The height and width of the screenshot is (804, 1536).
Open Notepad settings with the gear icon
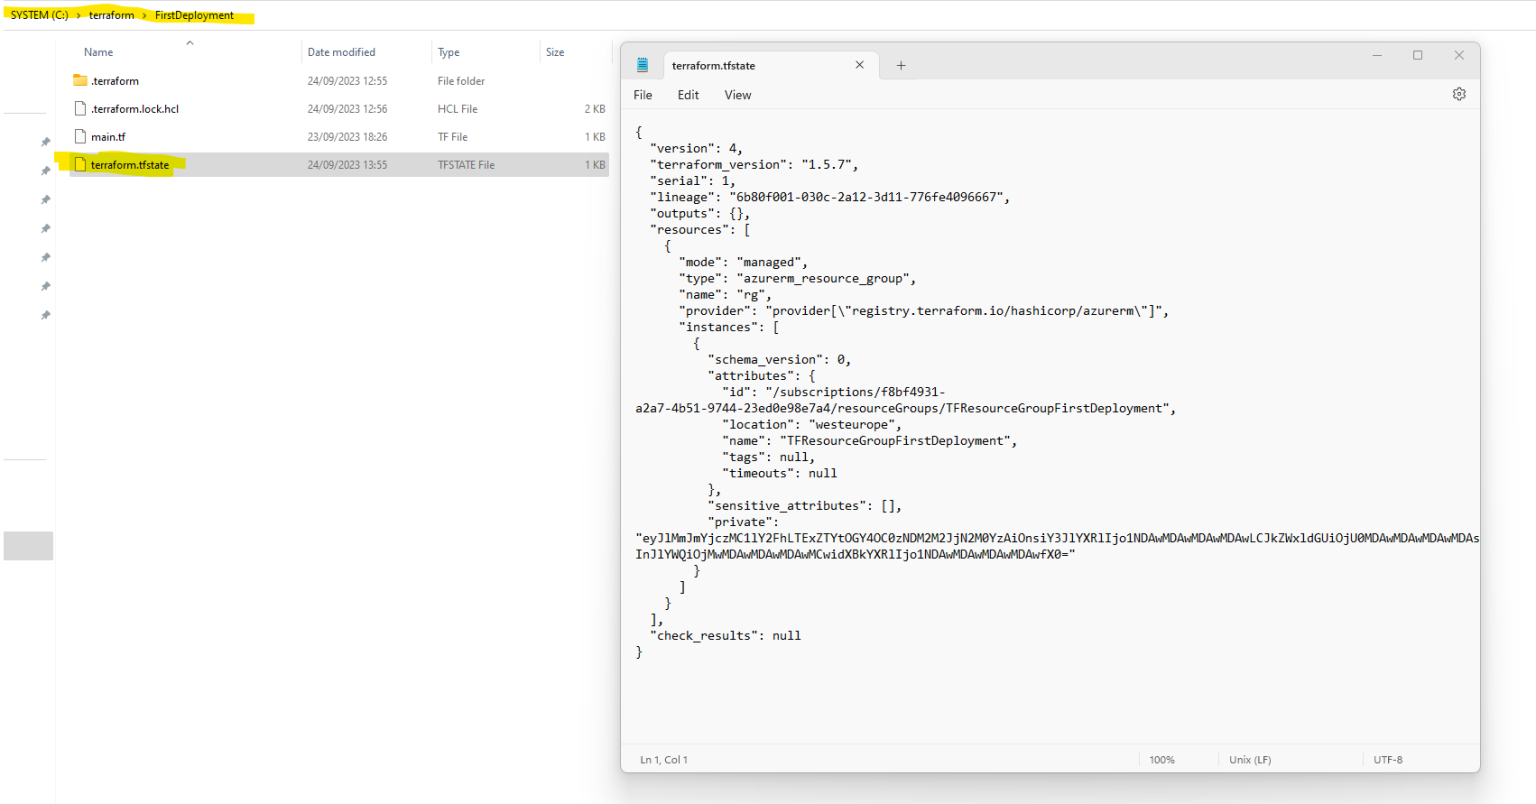(1459, 93)
